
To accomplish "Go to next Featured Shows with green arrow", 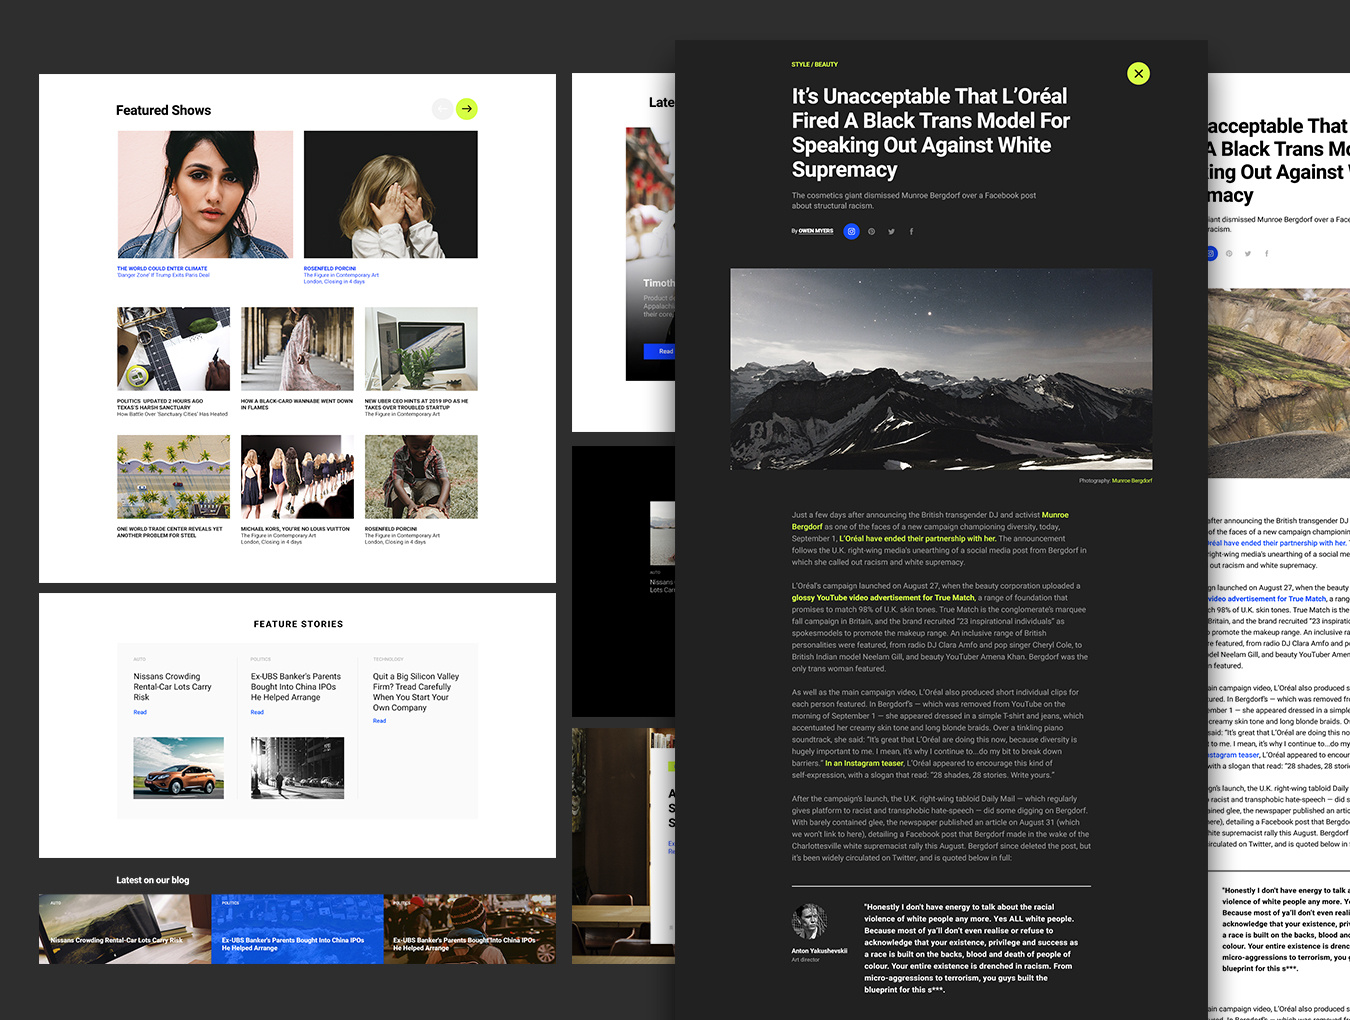I will tap(467, 109).
